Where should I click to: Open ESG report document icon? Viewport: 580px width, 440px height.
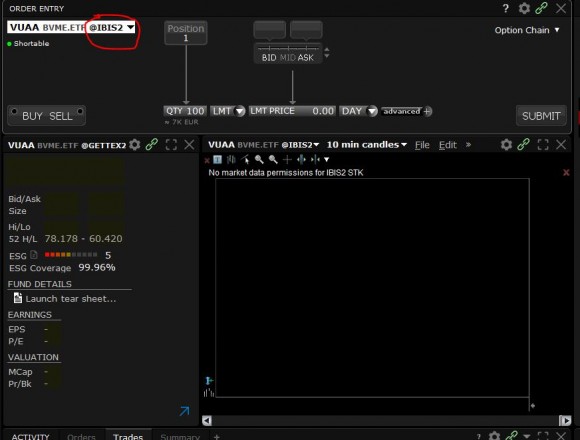tap(34, 255)
